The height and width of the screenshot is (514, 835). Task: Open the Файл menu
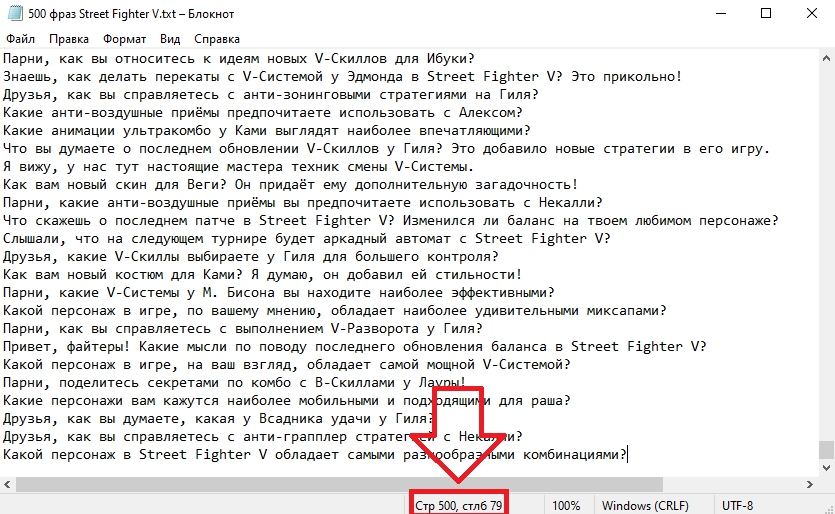click(20, 39)
